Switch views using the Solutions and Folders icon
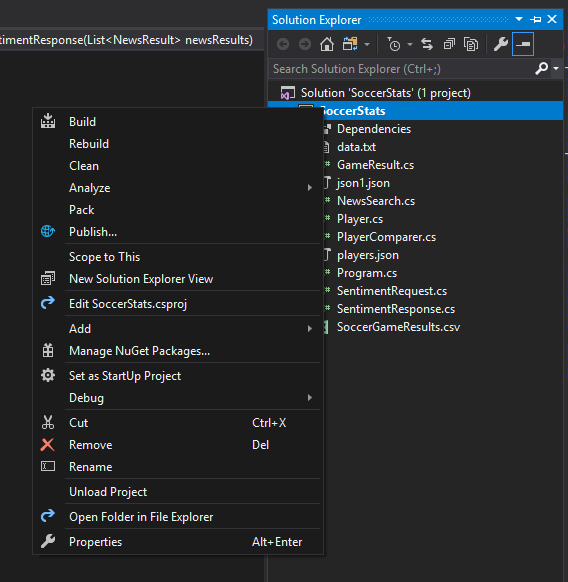This screenshot has height=582, width=568. tap(350, 44)
